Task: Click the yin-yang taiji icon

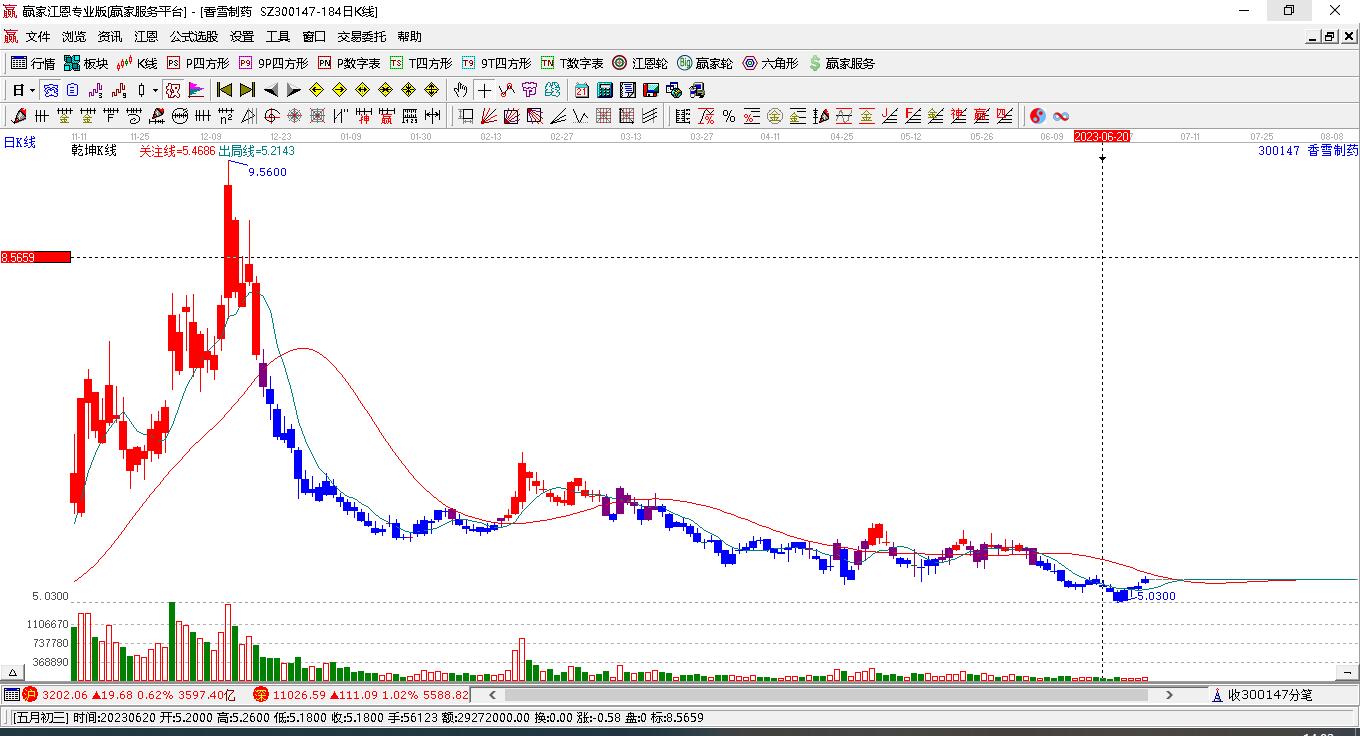Action: coord(1037,116)
